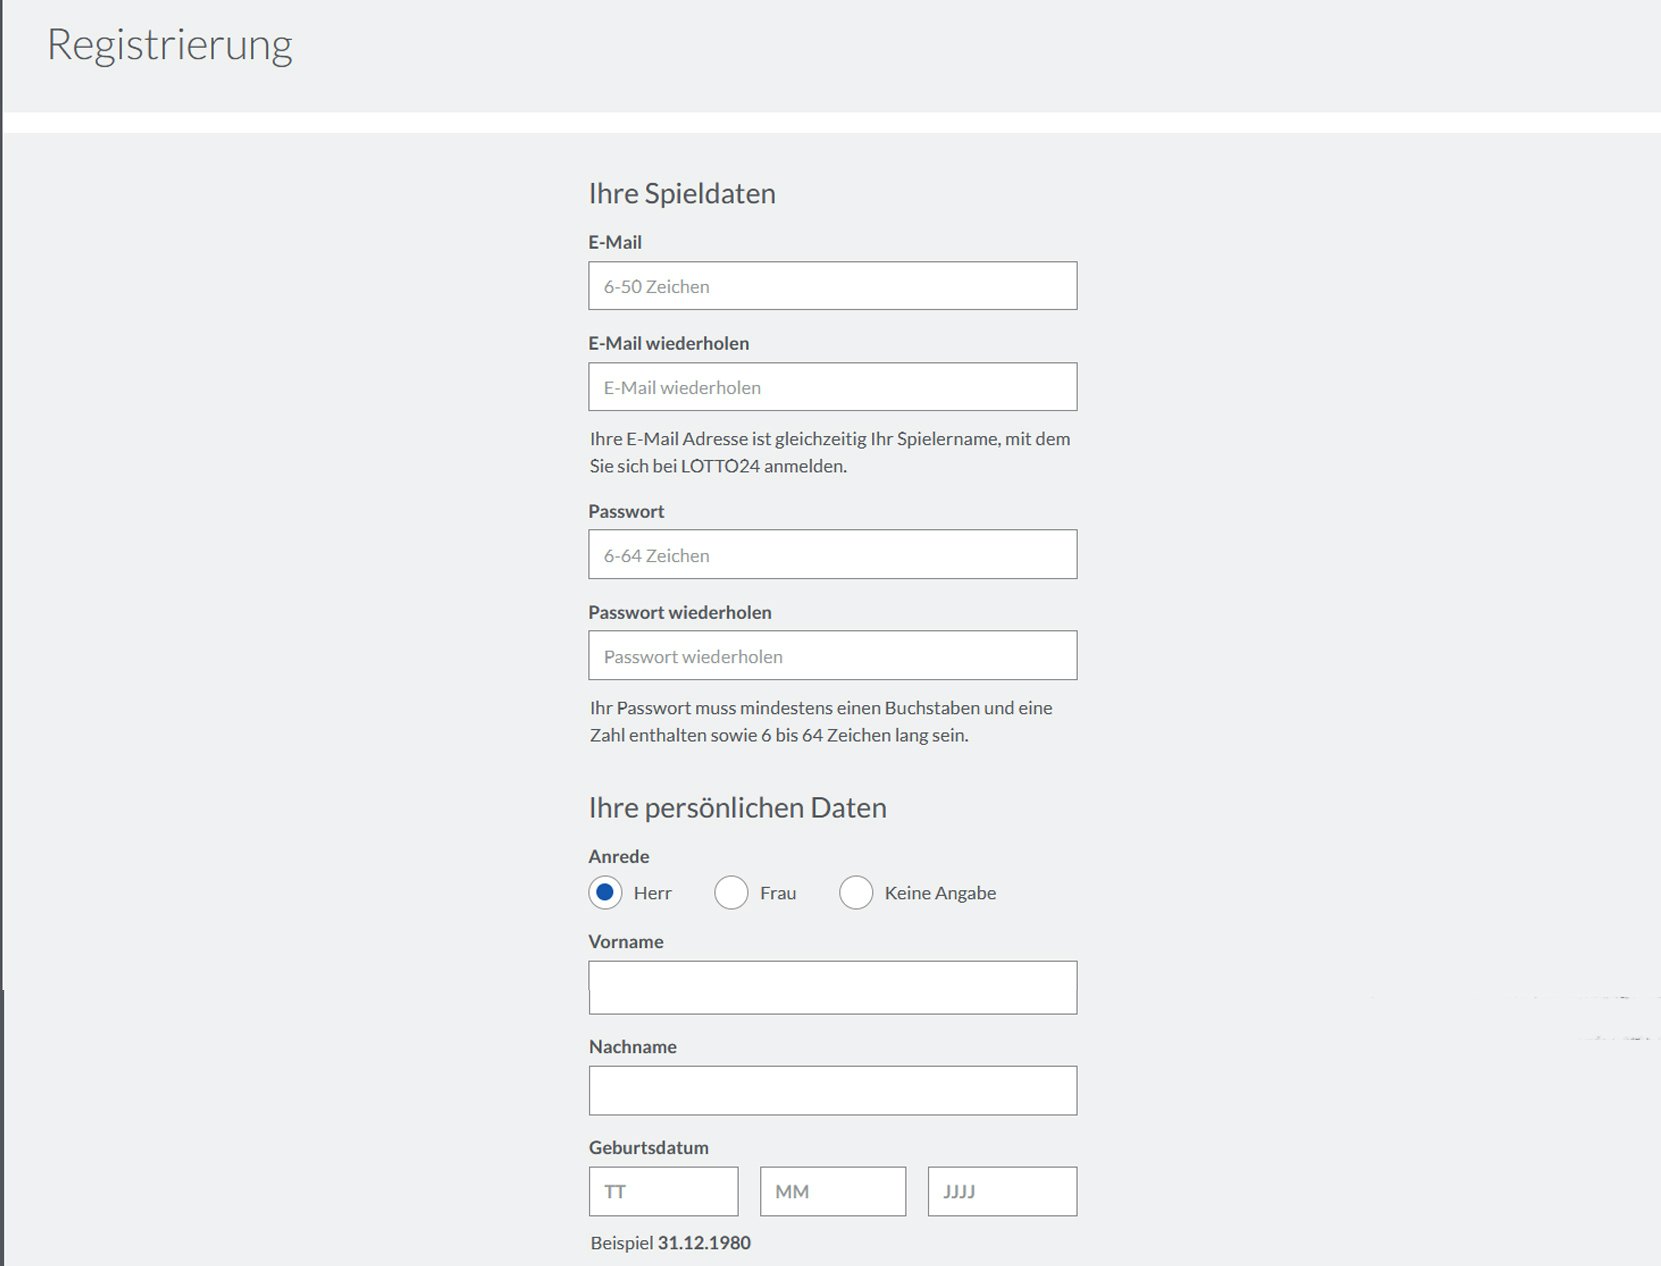Screen dimensions: 1661x1266
Task: Click the JJJJ year field
Action: [x=1002, y=1192]
